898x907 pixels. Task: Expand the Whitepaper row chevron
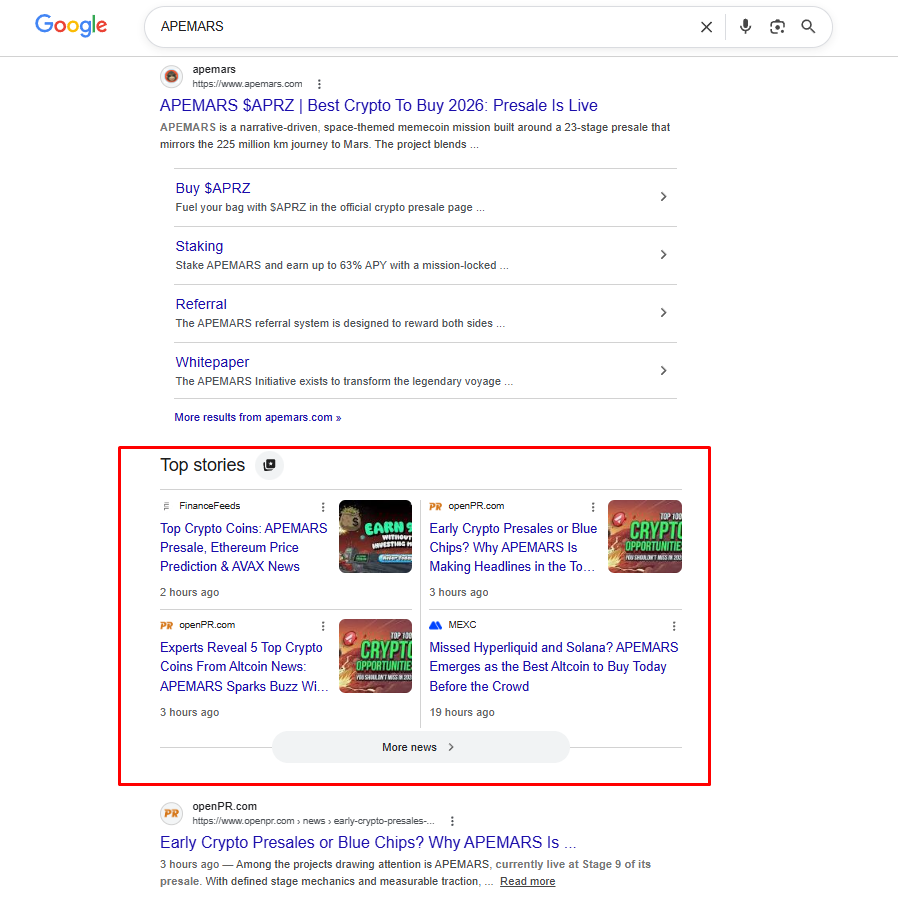(x=664, y=370)
